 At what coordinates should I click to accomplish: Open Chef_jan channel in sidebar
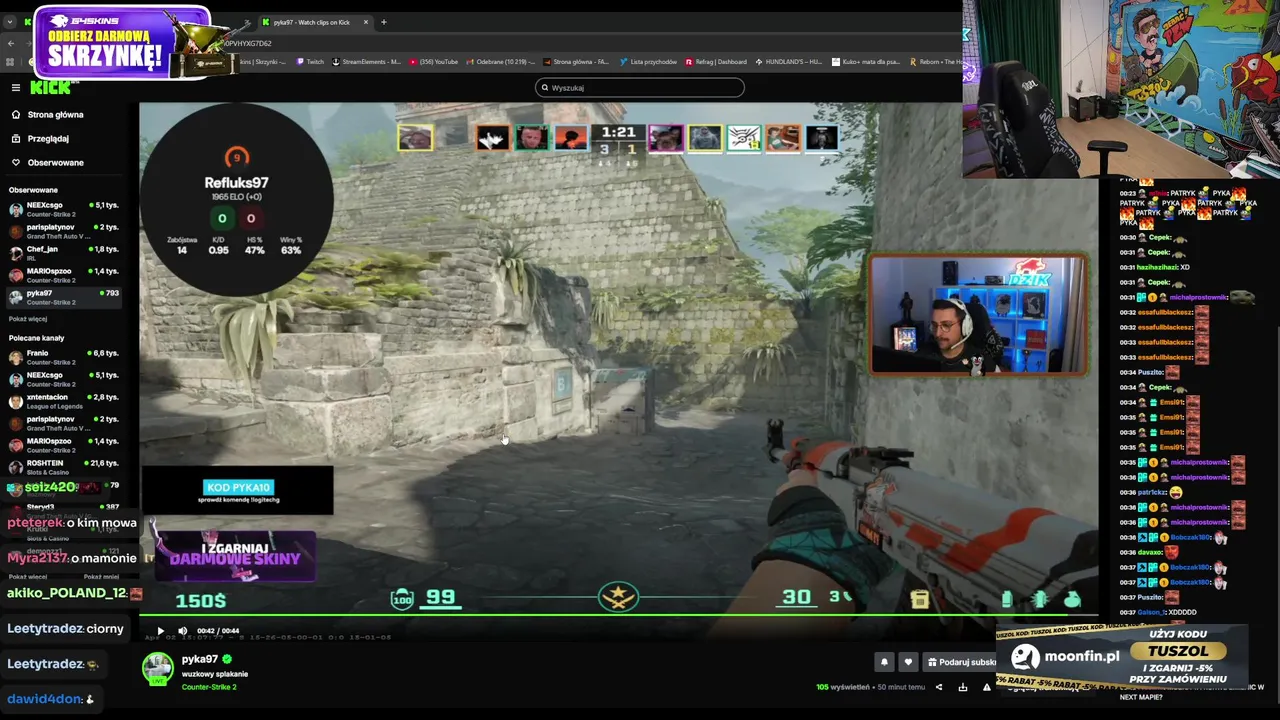[x=65, y=253]
